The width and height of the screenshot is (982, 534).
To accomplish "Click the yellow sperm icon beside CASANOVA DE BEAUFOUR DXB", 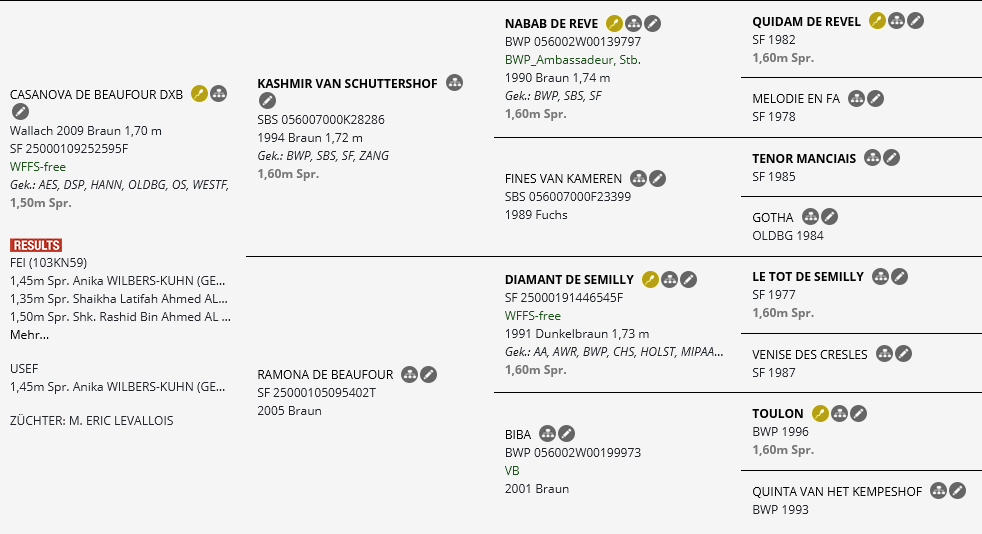I will (199, 94).
